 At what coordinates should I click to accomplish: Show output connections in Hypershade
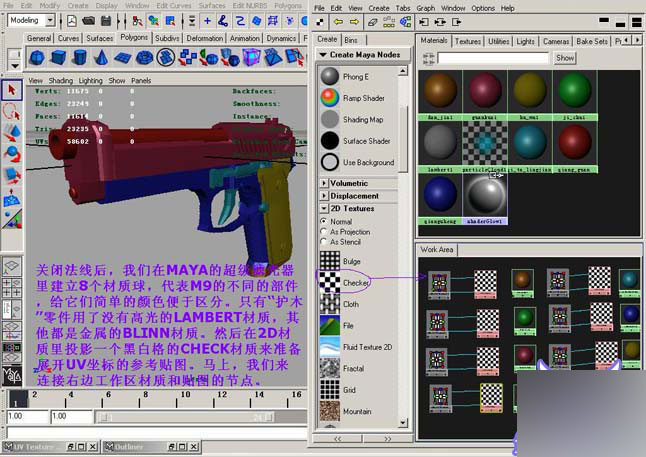tap(456, 22)
